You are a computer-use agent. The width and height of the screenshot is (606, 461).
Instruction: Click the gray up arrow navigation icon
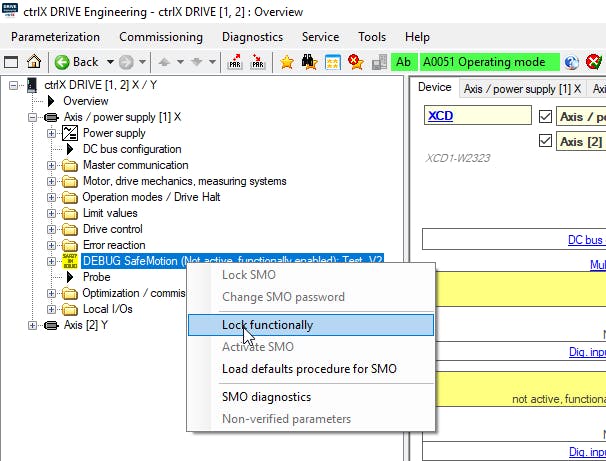(164, 62)
